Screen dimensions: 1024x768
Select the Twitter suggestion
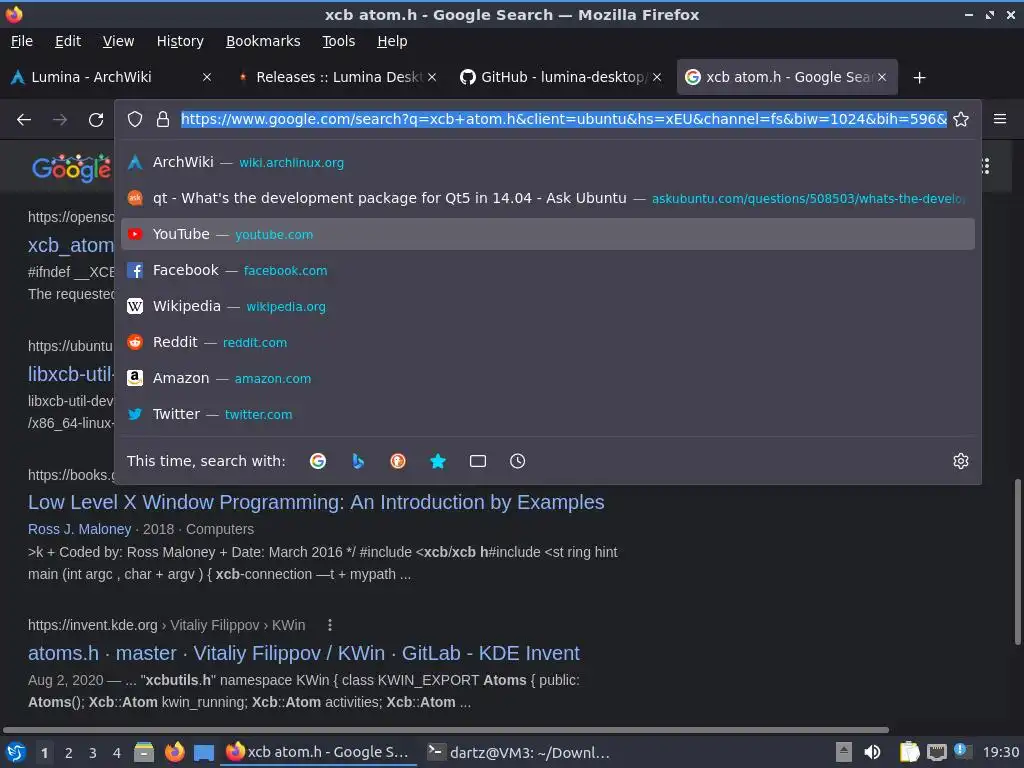[x=547, y=414]
